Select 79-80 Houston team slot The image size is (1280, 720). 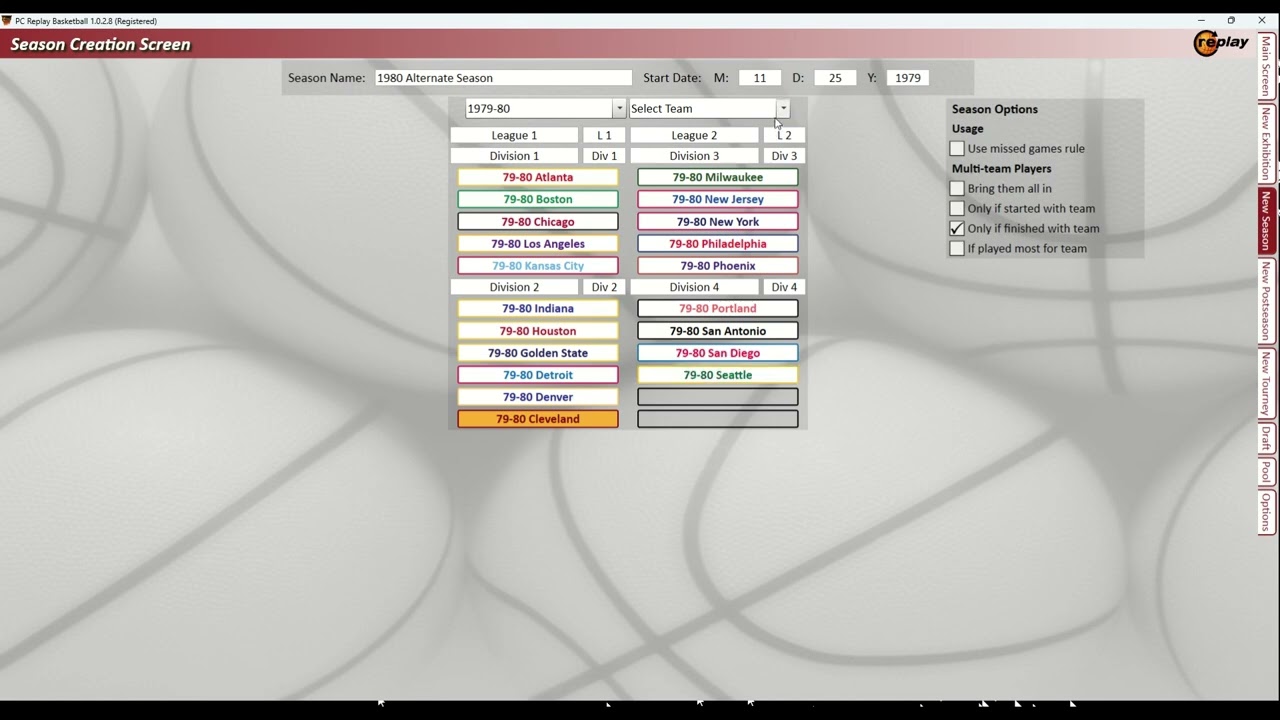pyautogui.click(x=538, y=330)
